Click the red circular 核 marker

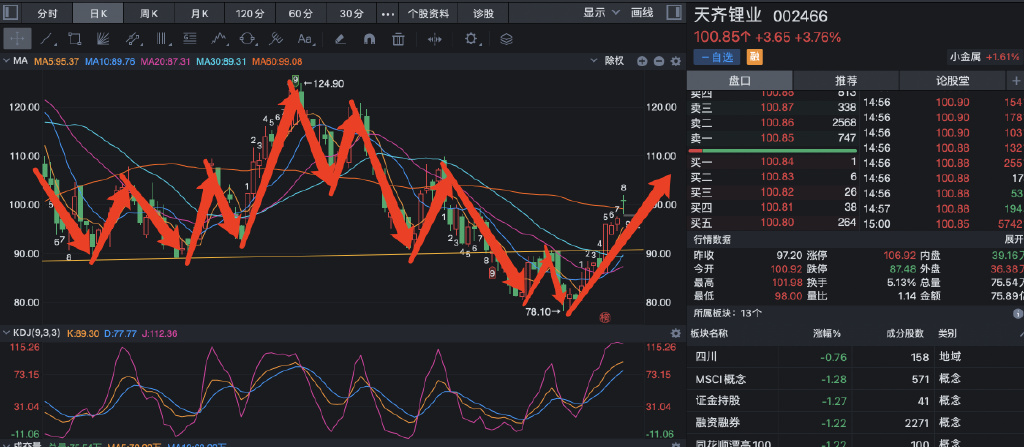[605, 318]
